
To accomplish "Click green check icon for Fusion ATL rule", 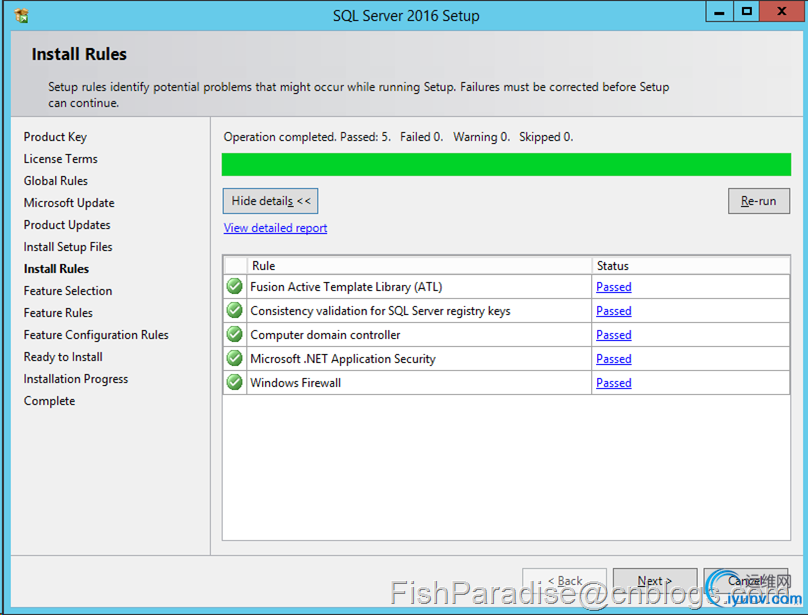I will pos(234,286).
